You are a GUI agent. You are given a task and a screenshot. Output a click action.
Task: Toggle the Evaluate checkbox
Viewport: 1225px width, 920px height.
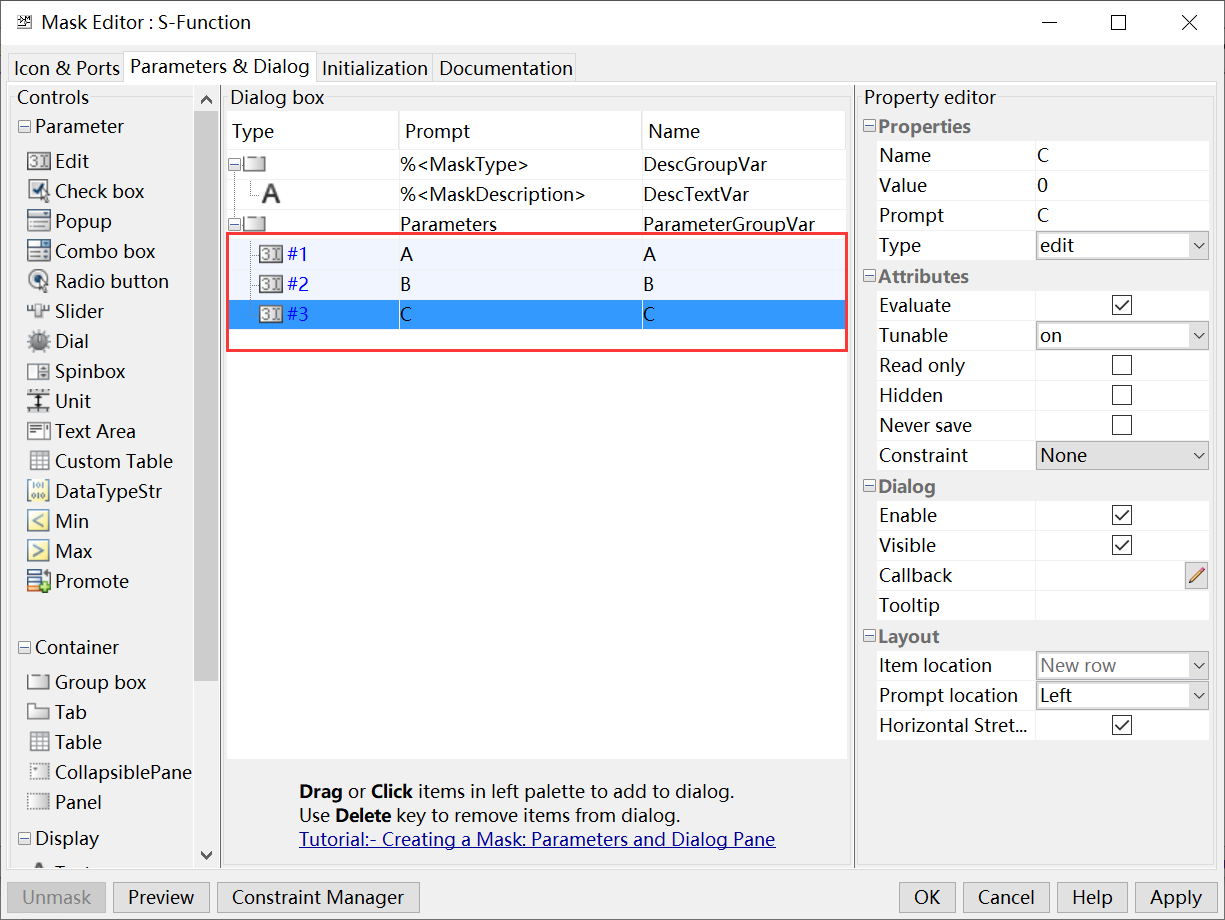pyautogui.click(x=1122, y=305)
